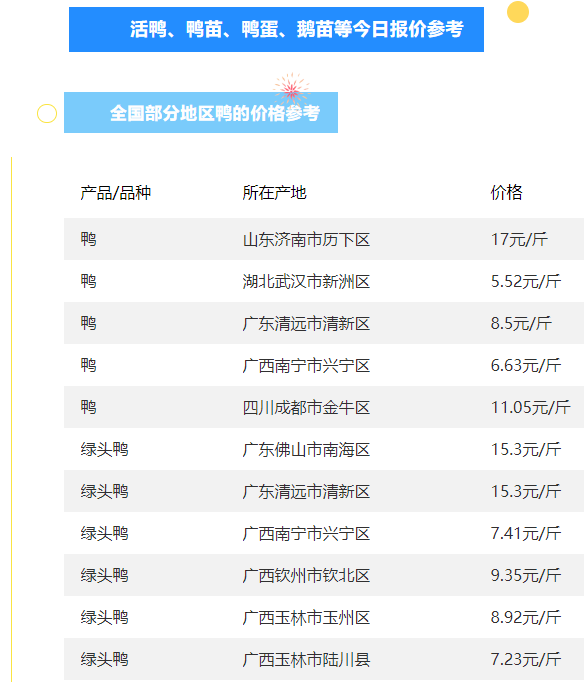Click the 9.35元/斤 price cell
584x682 pixels.
[526, 575]
